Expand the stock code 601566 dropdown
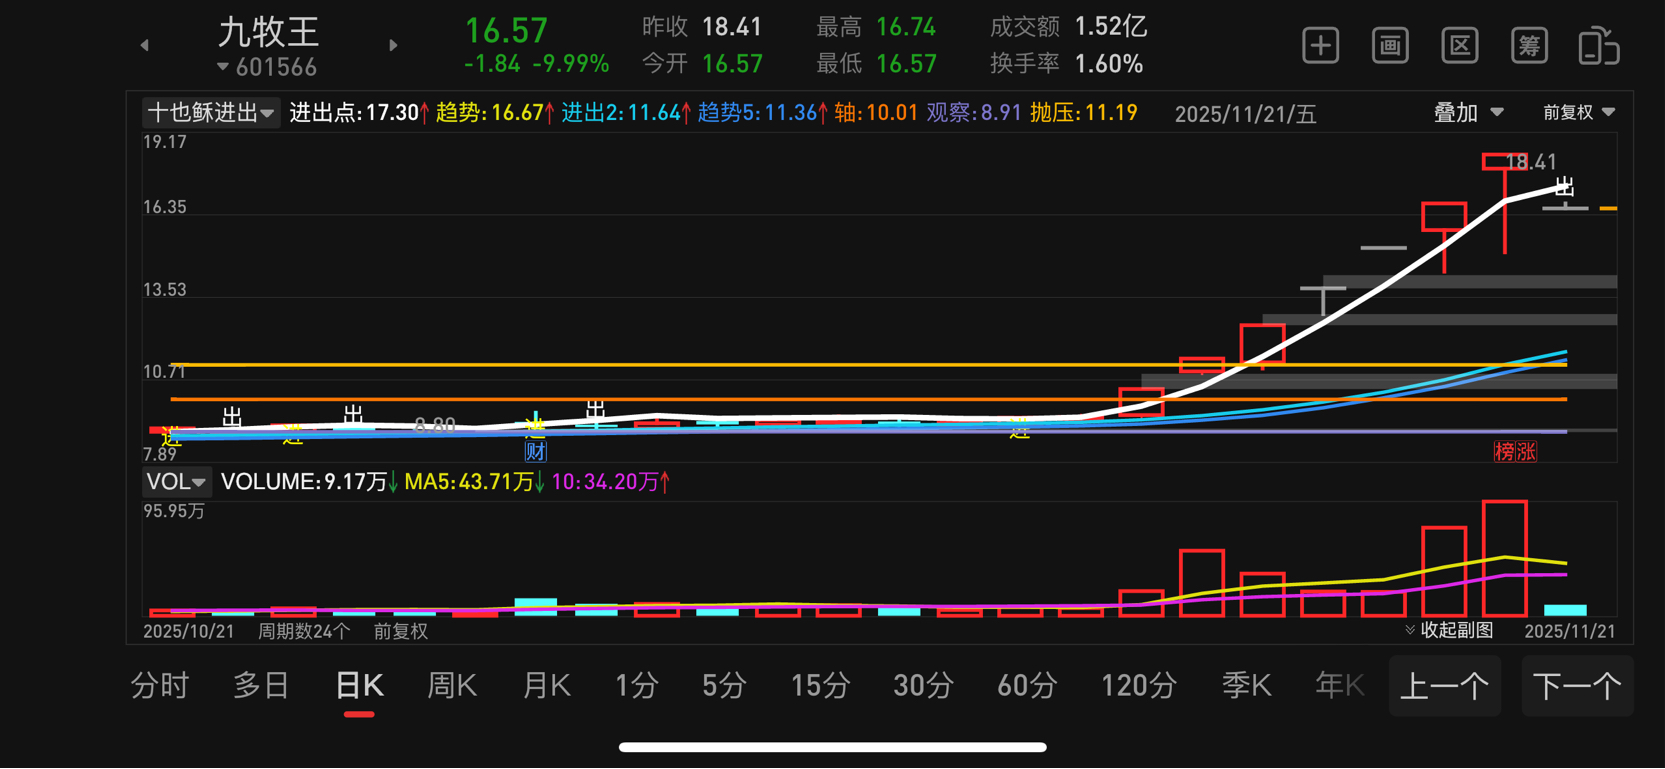Image resolution: width=1665 pixels, height=769 pixels. click(x=267, y=67)
